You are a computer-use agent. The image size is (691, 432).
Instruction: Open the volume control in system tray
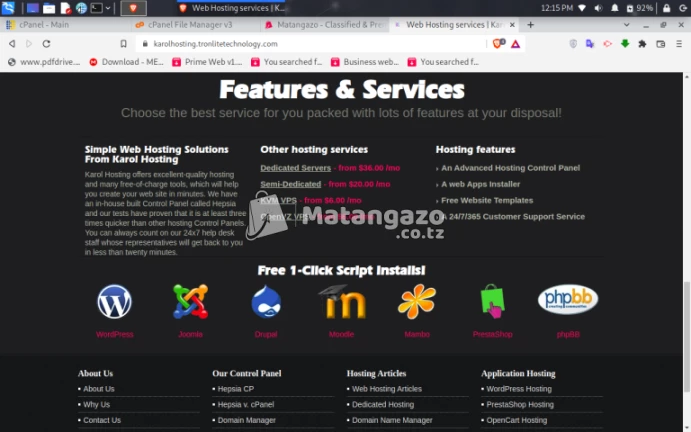[x=598, y=8]
